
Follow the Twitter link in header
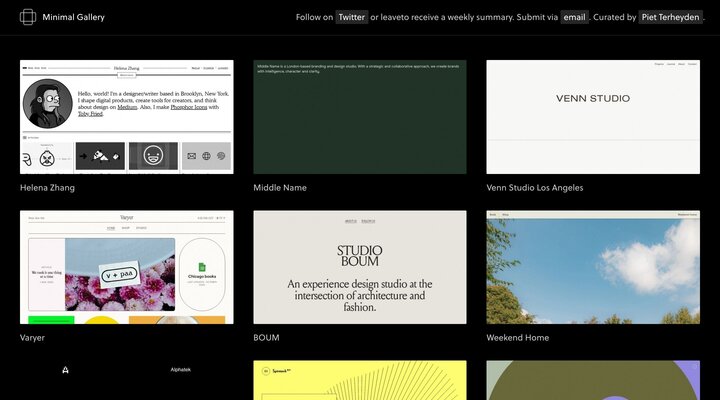click(351, 17)
